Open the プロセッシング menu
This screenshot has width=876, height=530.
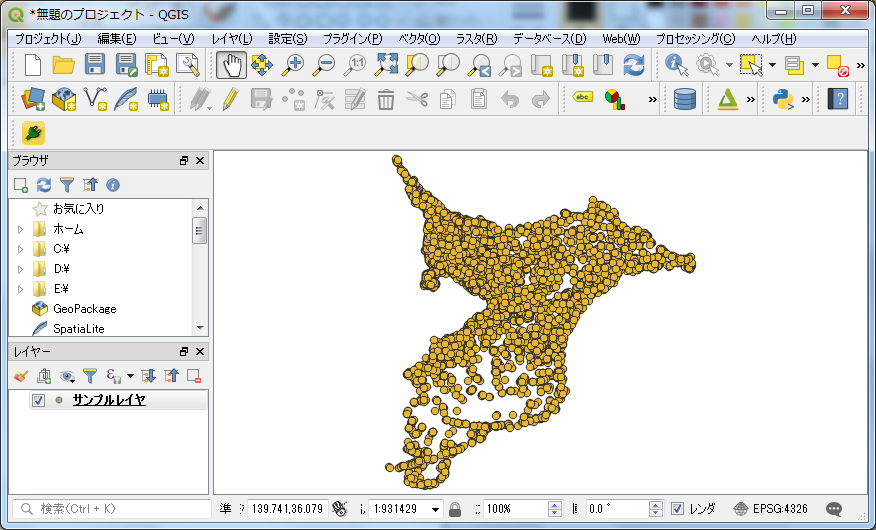(695, 39)
